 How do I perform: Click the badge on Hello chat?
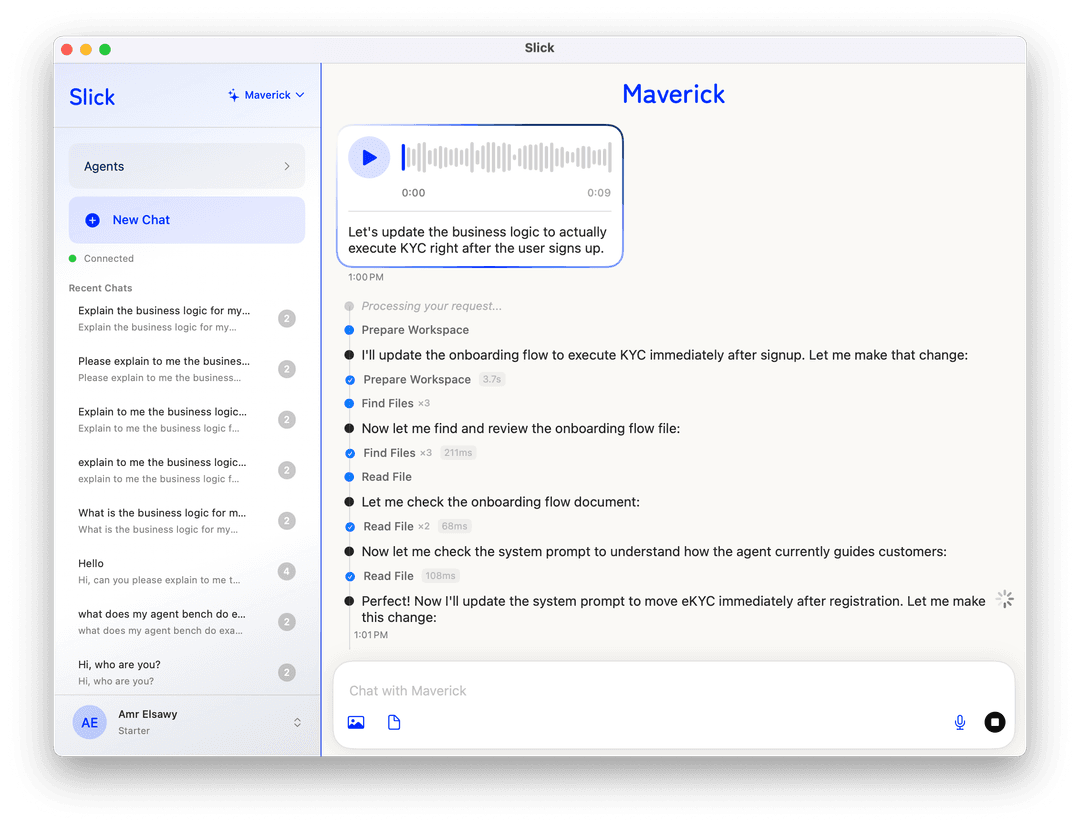[287, 572]
